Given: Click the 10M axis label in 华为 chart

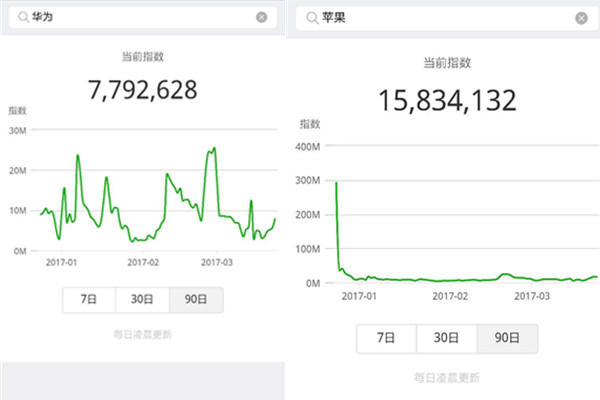Looking at the screenshot, I should [18, 211].
